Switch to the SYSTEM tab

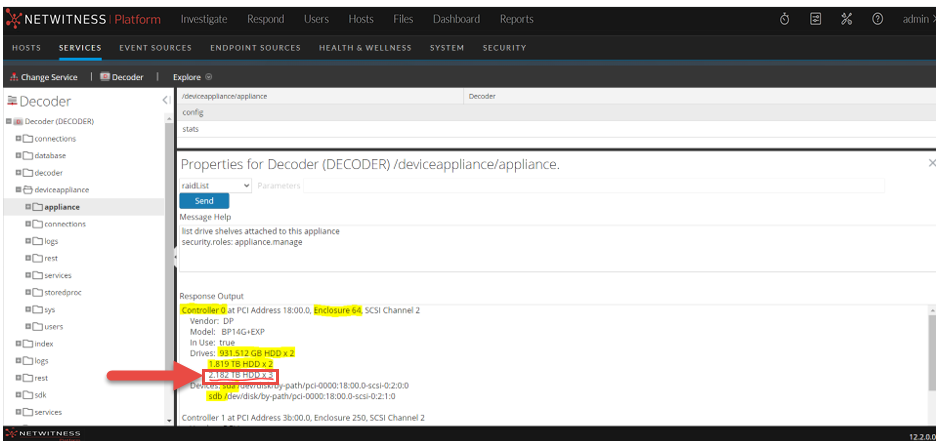(447, 48)
